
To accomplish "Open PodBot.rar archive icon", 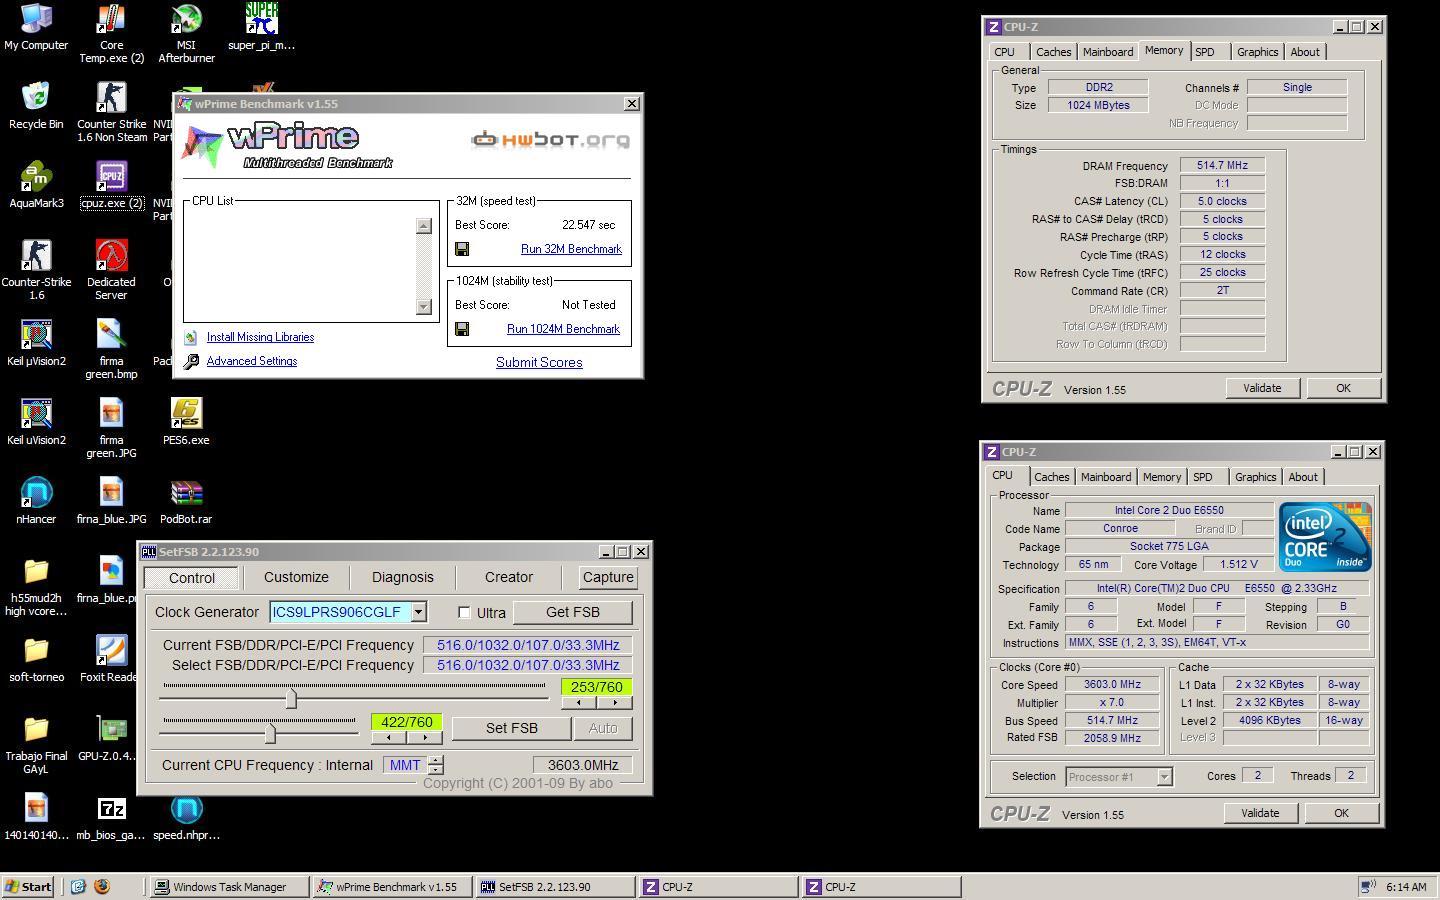I will coord(186,500).
